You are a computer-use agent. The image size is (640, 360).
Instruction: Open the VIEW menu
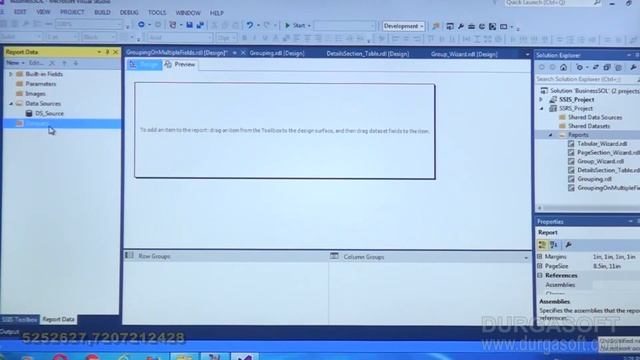coord(43,12)
